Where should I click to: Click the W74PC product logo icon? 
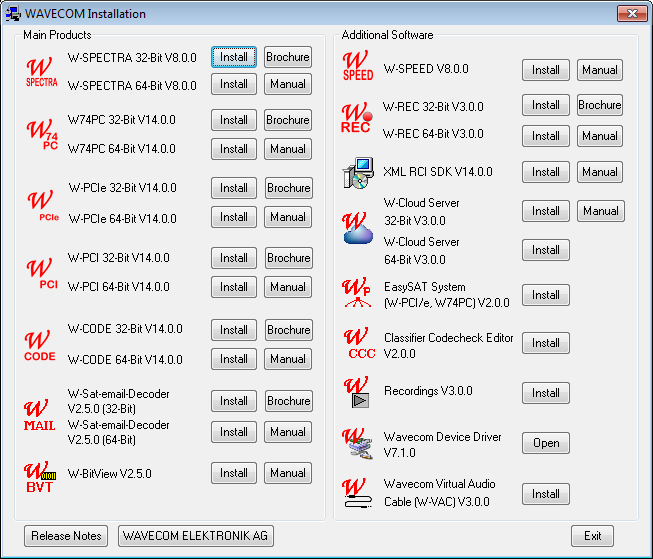(41, 133)
